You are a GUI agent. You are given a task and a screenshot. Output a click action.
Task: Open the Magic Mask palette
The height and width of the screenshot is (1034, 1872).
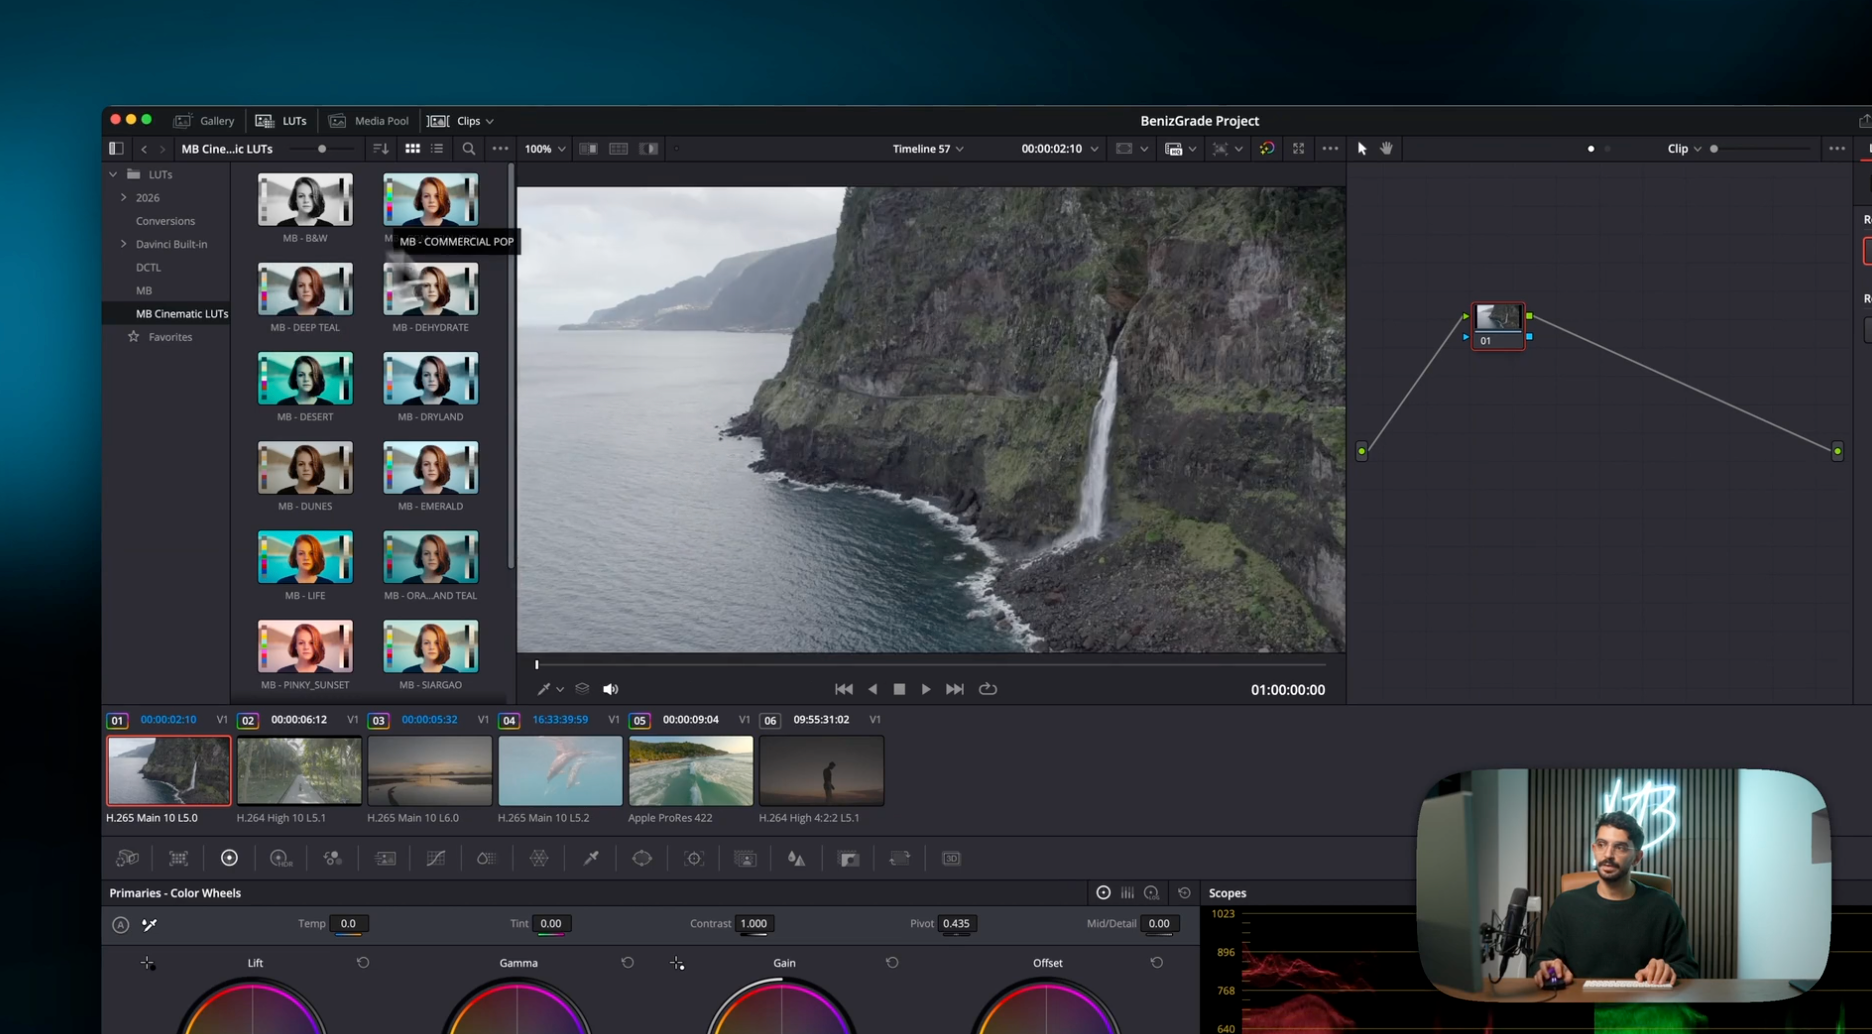point(745,858)
